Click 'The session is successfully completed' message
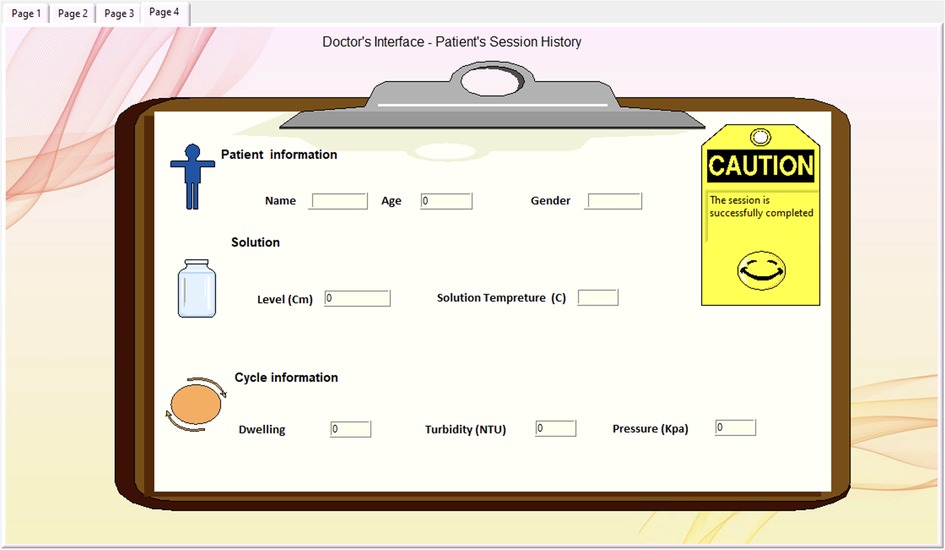Viewport: 945px width, 550px height. [x=761, y=207]
